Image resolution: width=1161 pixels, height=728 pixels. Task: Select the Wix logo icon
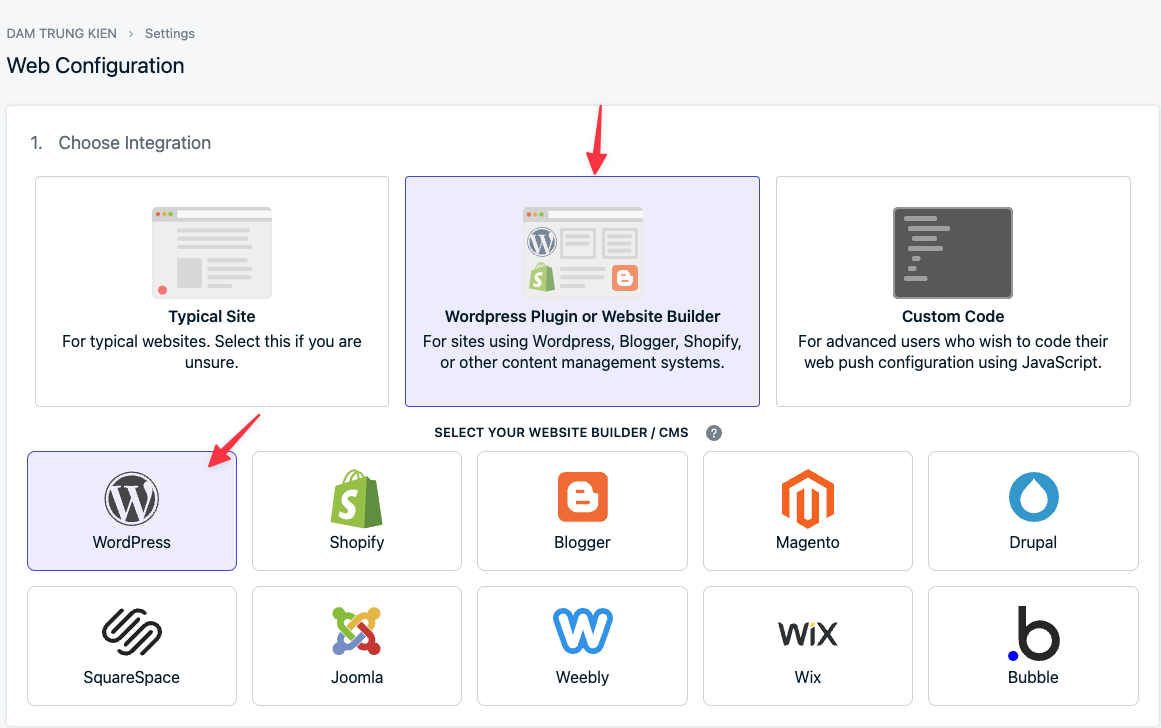(808, 634)
